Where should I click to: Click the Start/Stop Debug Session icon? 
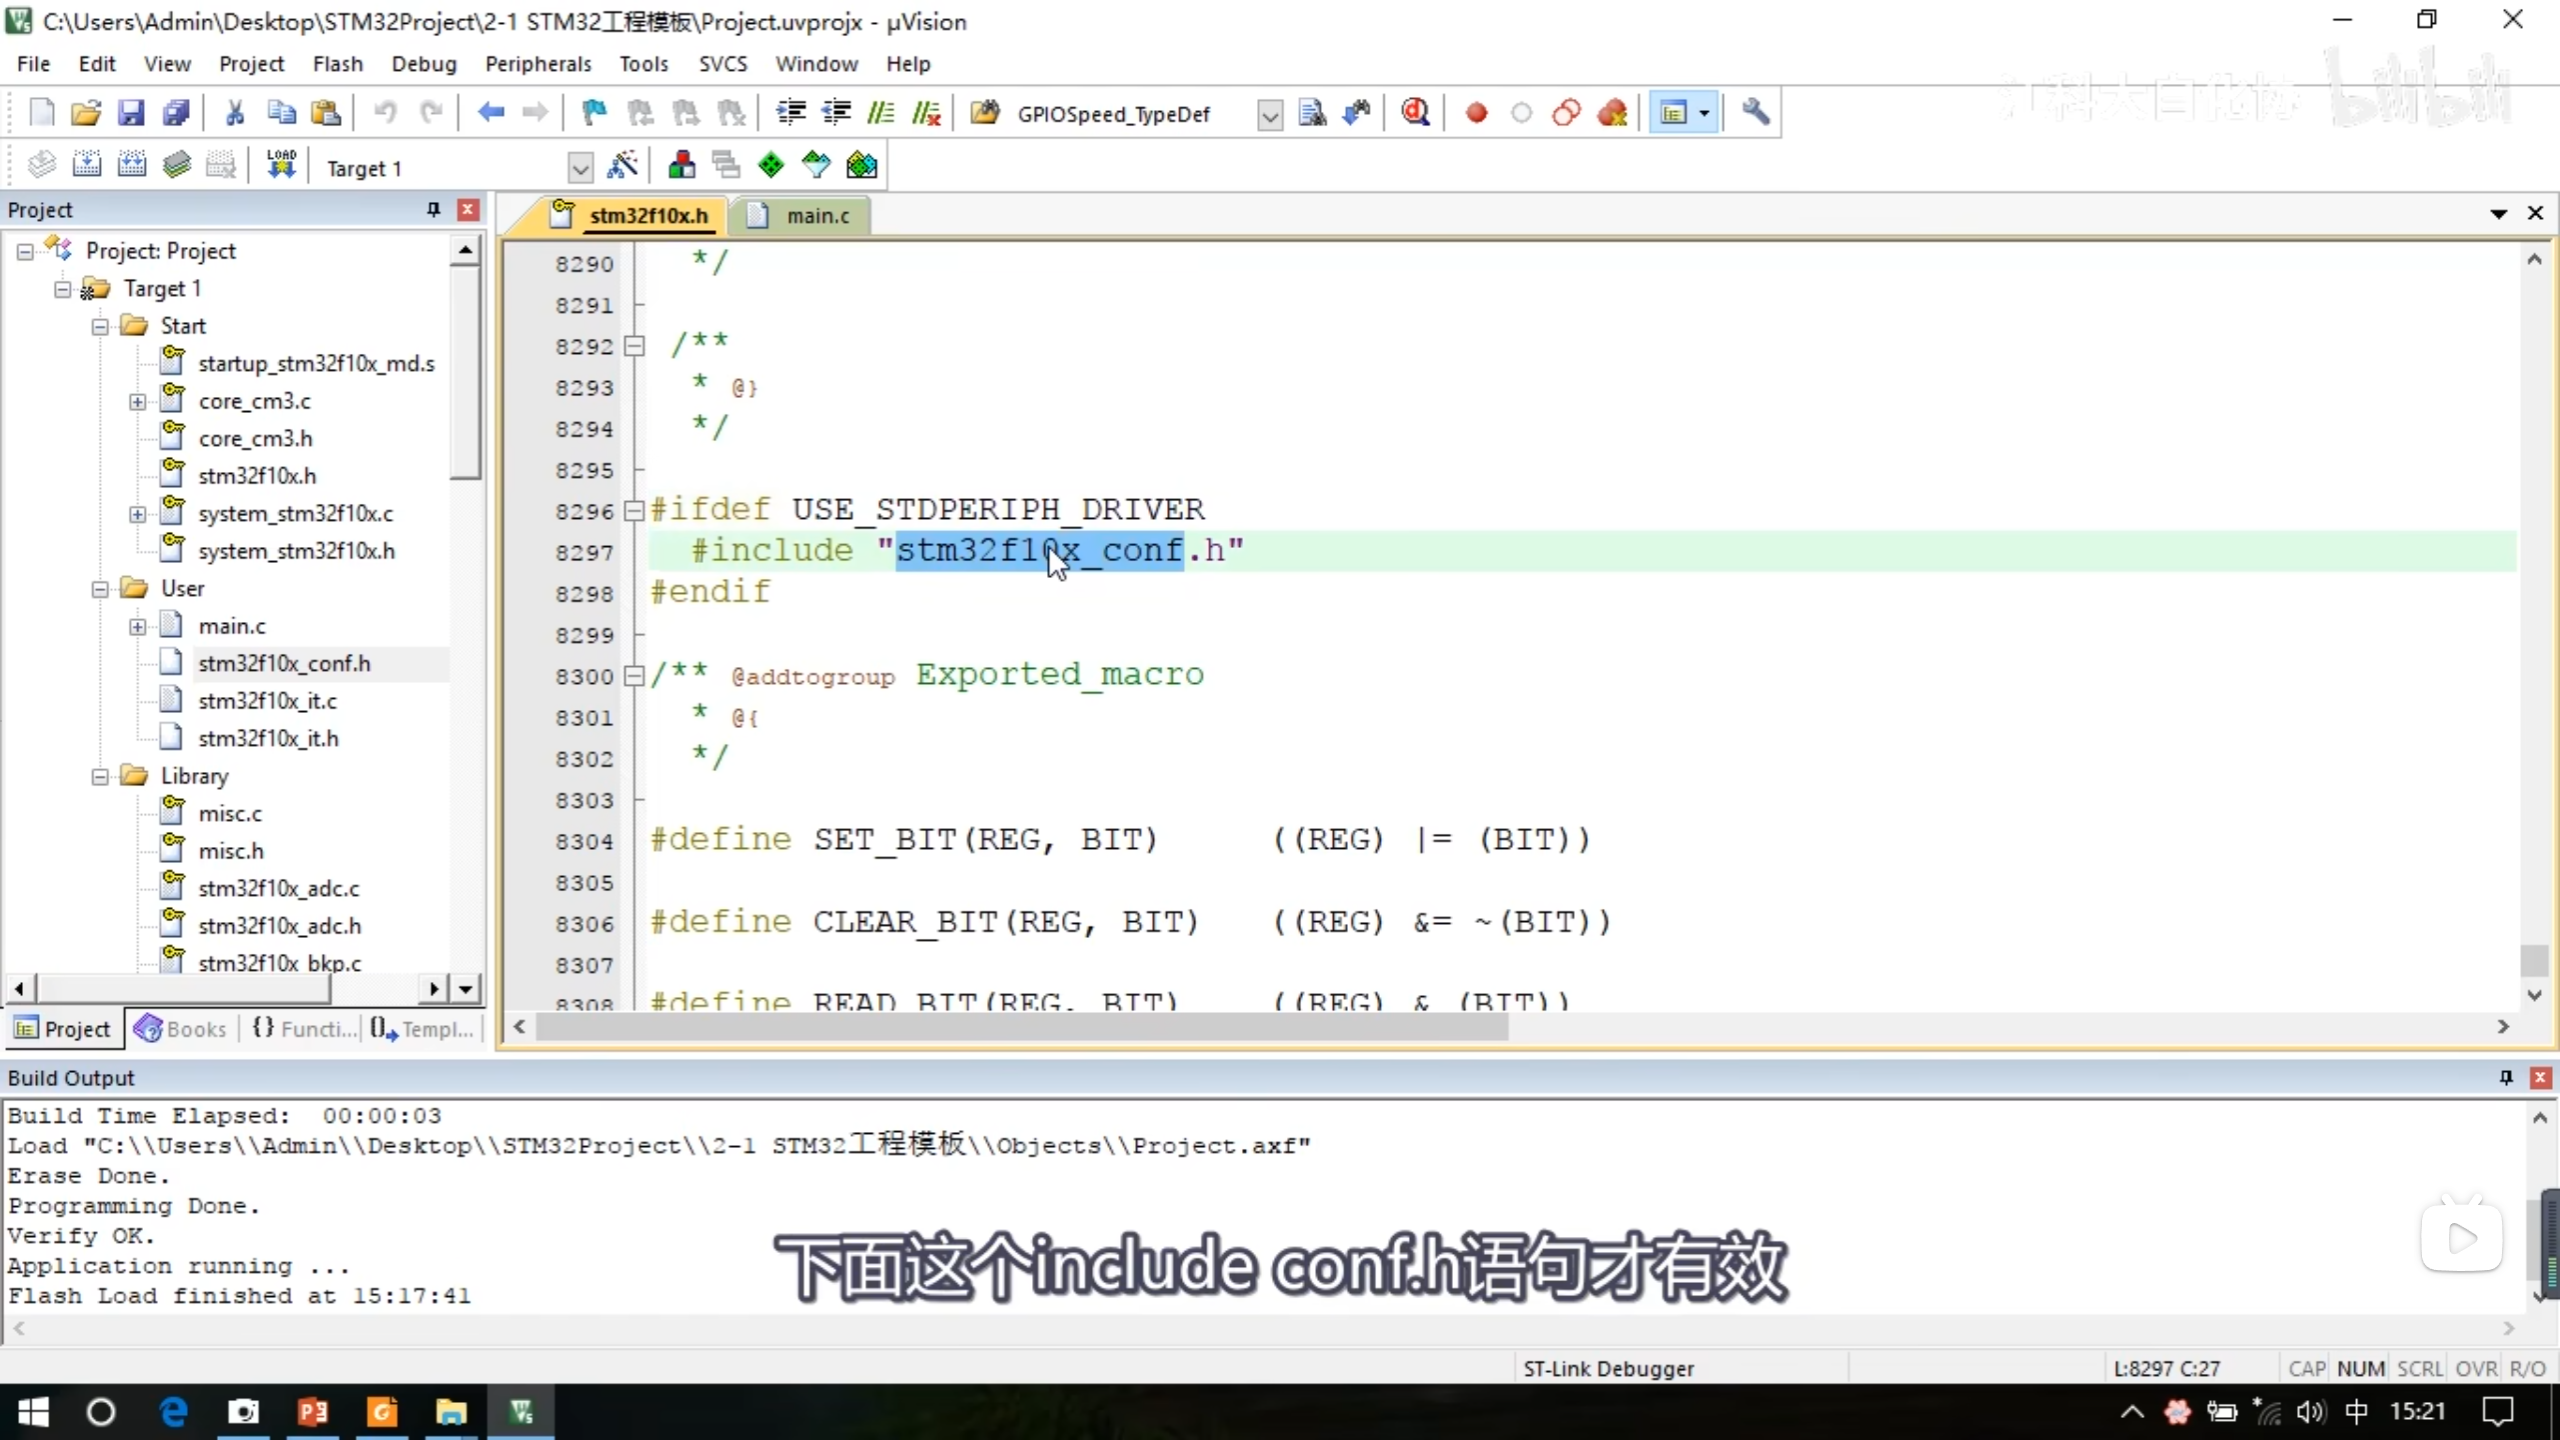coord(1415,113)
